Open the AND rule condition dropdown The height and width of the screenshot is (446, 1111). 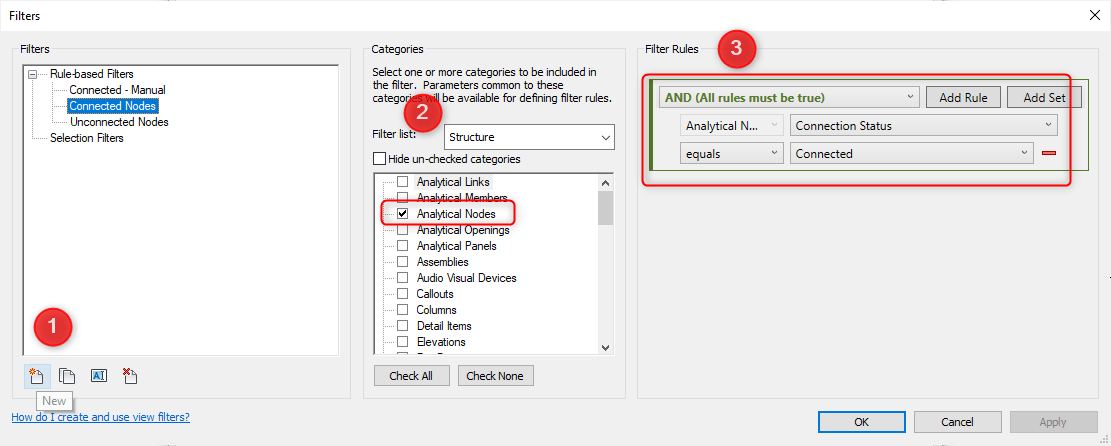click(909, 97)
